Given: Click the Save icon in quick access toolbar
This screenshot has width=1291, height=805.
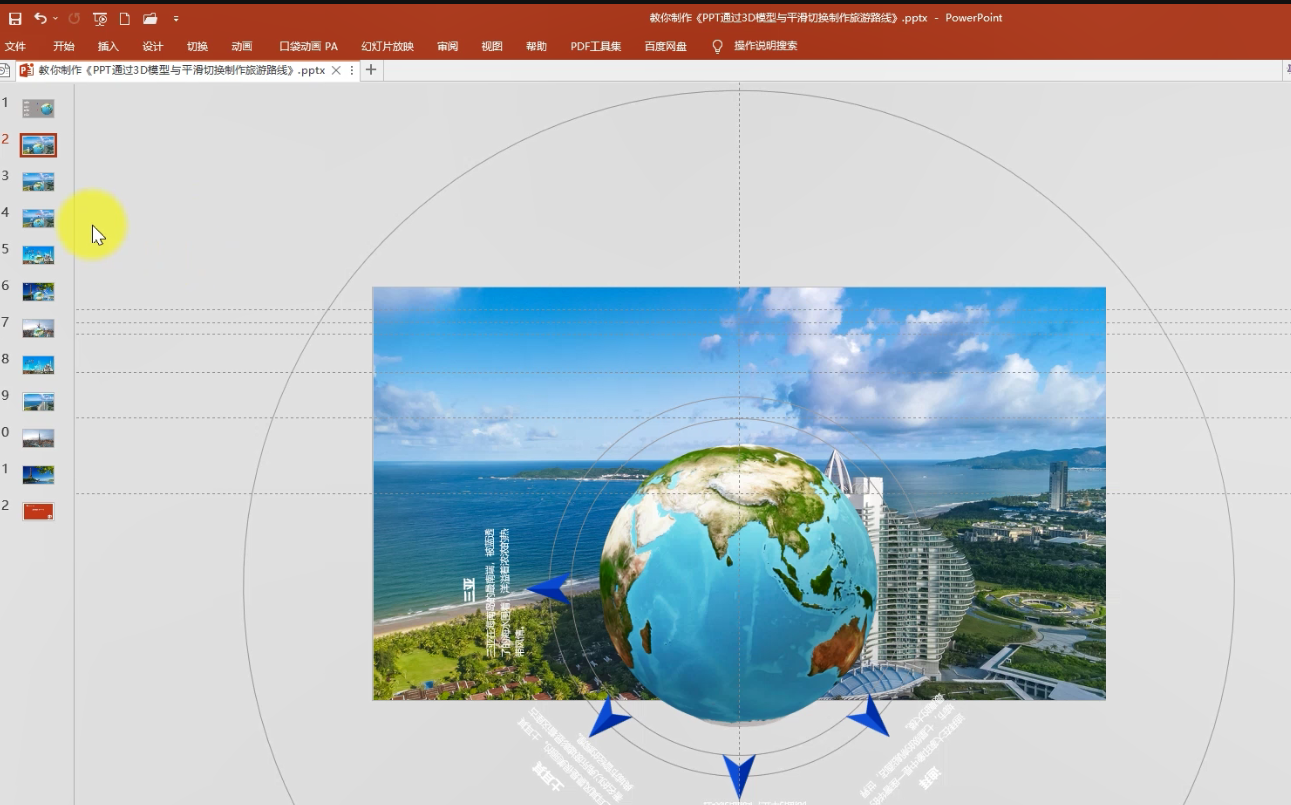Looking at the screenshot, I should [x=15, y=18].
